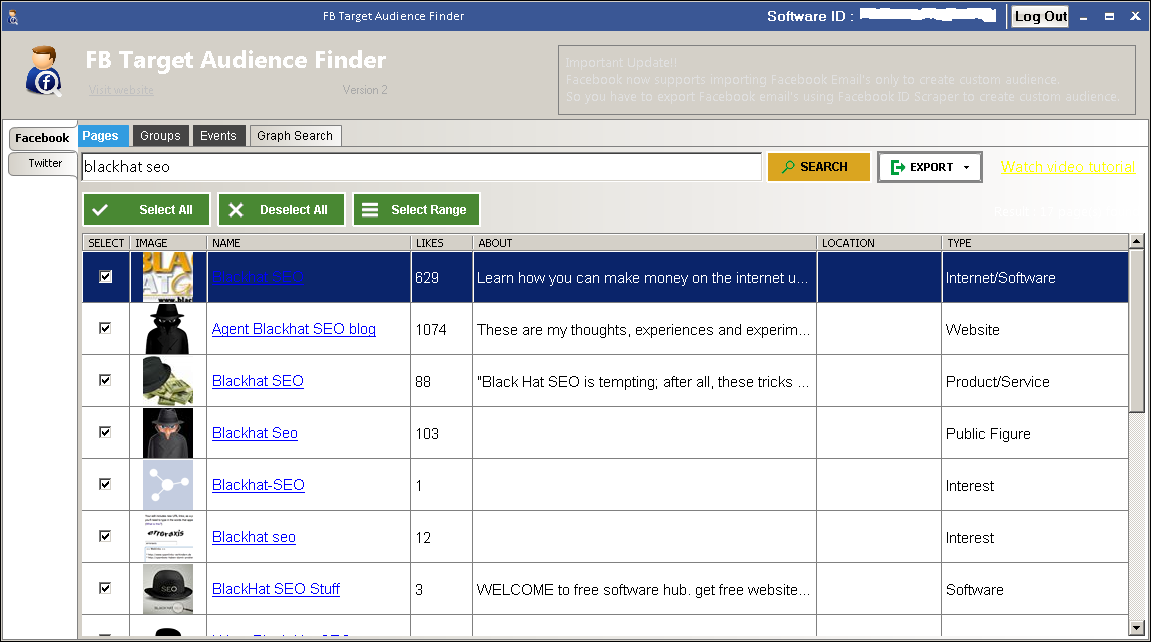This screenshot has height=642, width=1151.
Task: Click the BlackHat SEO Stuff thumbnail
Action: click(168, 589)
